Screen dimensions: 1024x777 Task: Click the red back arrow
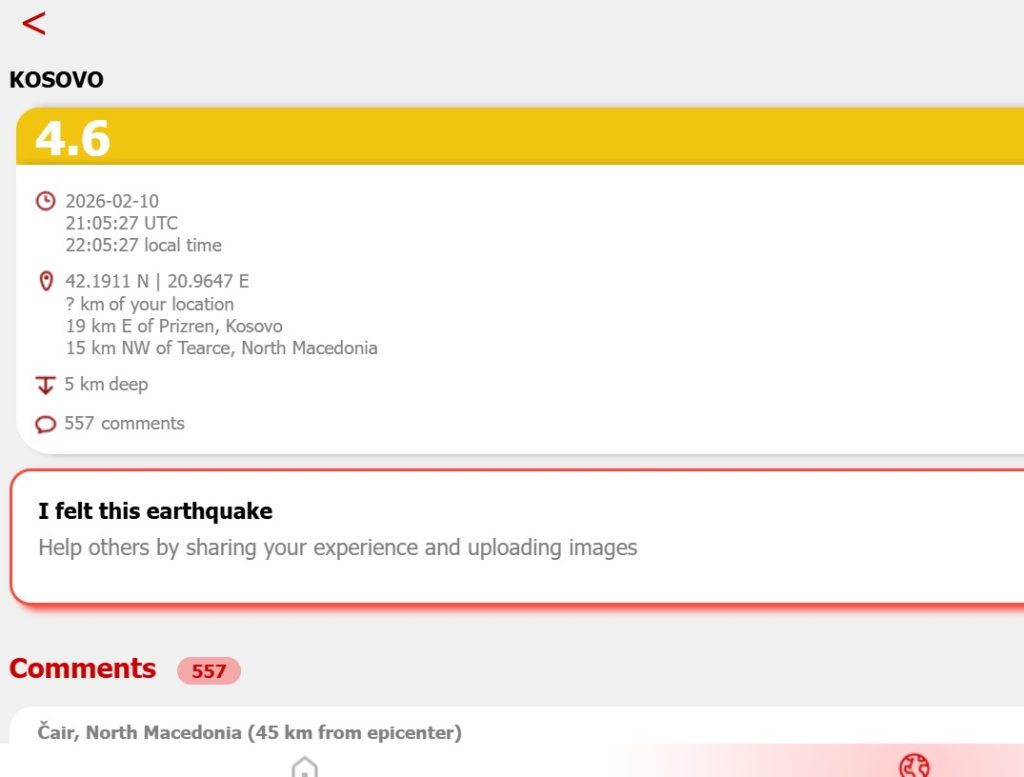click(x=34, y=24)
